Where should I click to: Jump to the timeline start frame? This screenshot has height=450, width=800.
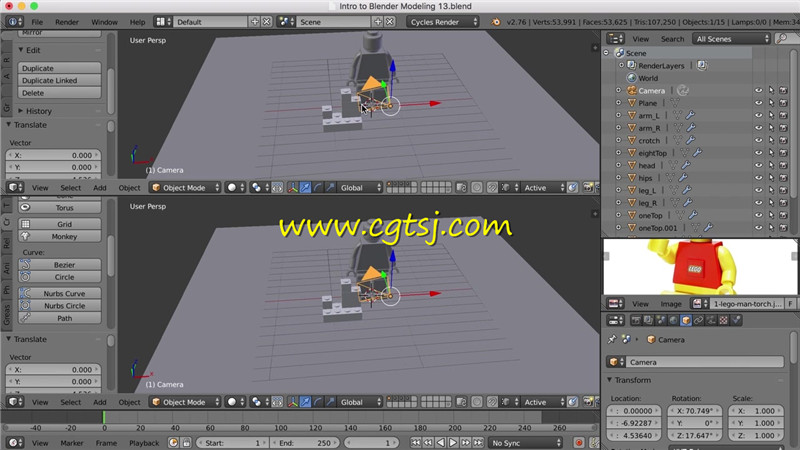click(416, 443)
